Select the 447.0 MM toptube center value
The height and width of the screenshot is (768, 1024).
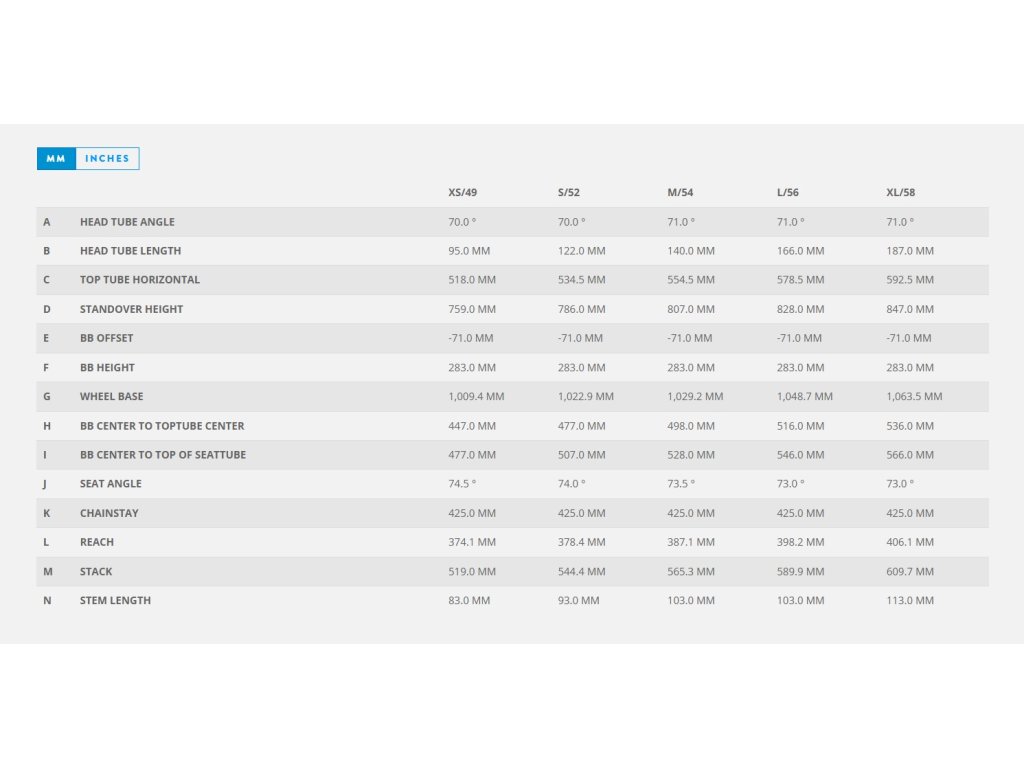pyautogui.click(x=472, y=426)
